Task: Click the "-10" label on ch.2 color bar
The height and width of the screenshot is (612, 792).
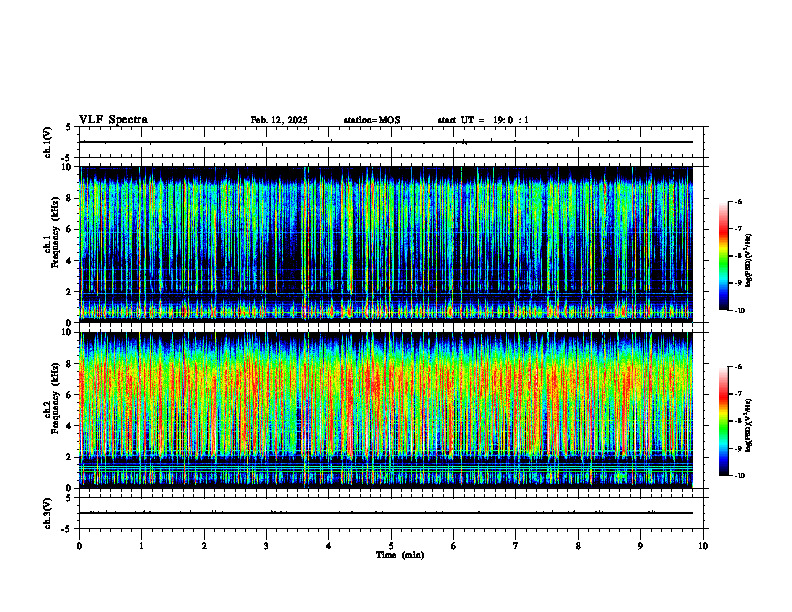Action: 740,476
